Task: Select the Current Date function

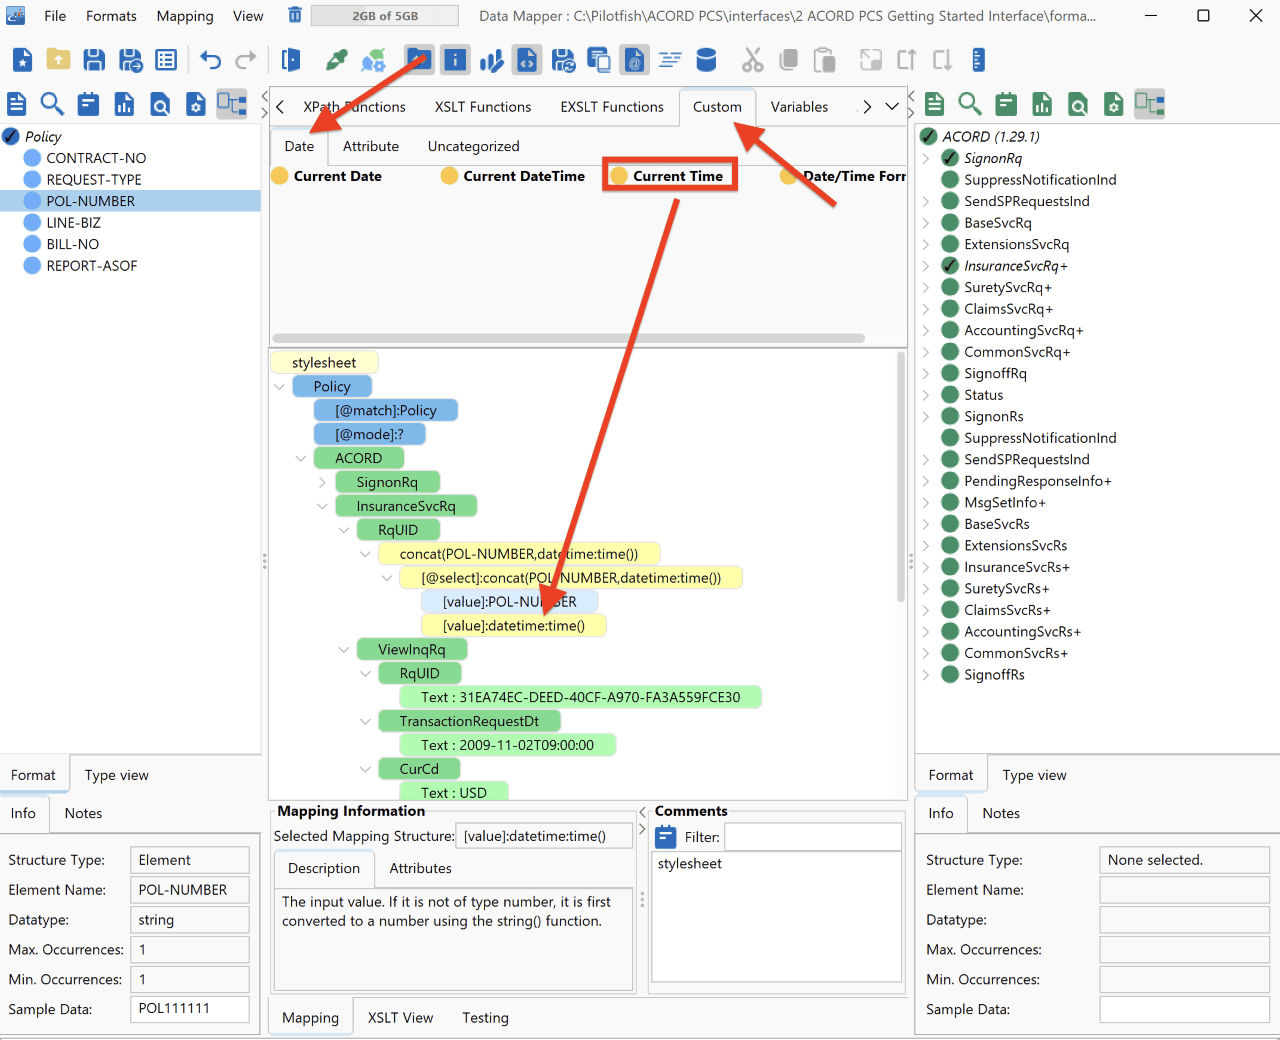Action: [327, 176]
